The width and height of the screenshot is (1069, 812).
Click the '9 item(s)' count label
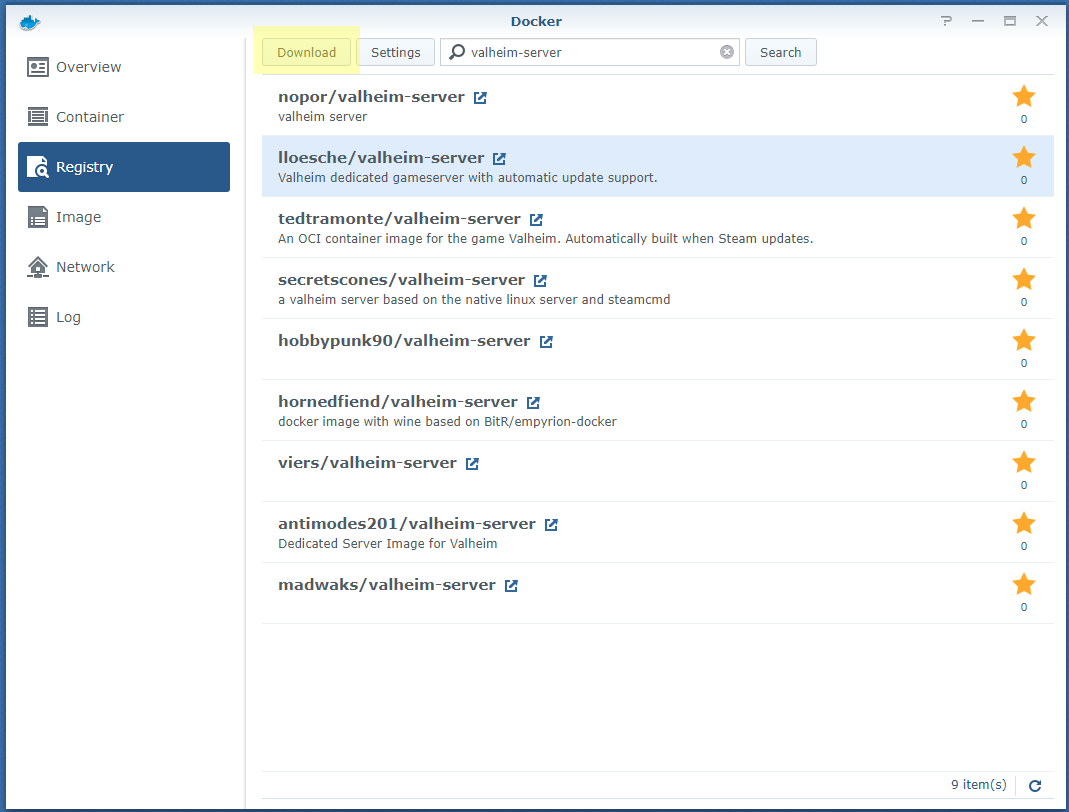[x=978, y=785]
